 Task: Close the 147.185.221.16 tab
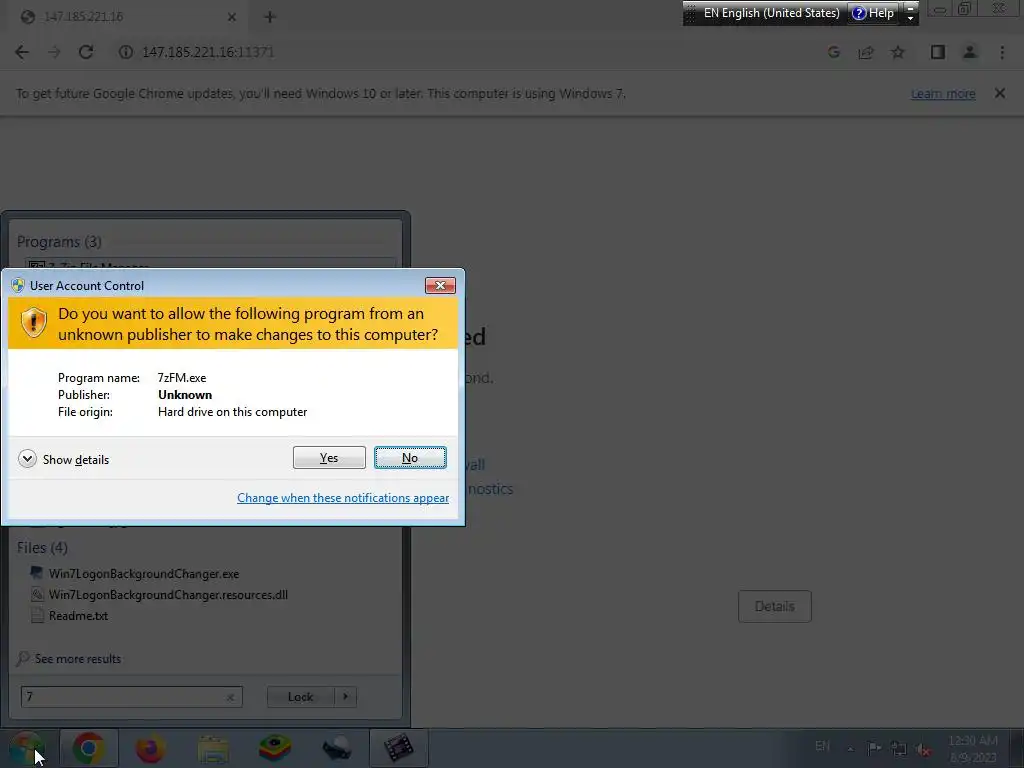(x=232, y=17)
